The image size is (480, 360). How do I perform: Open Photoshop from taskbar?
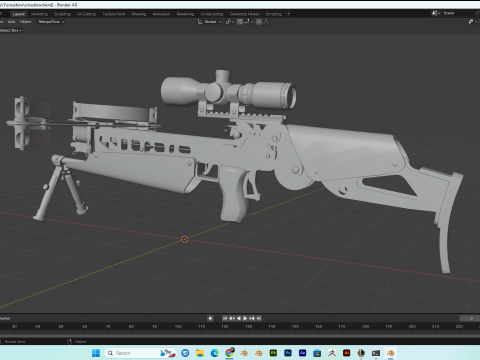[288, 353]
